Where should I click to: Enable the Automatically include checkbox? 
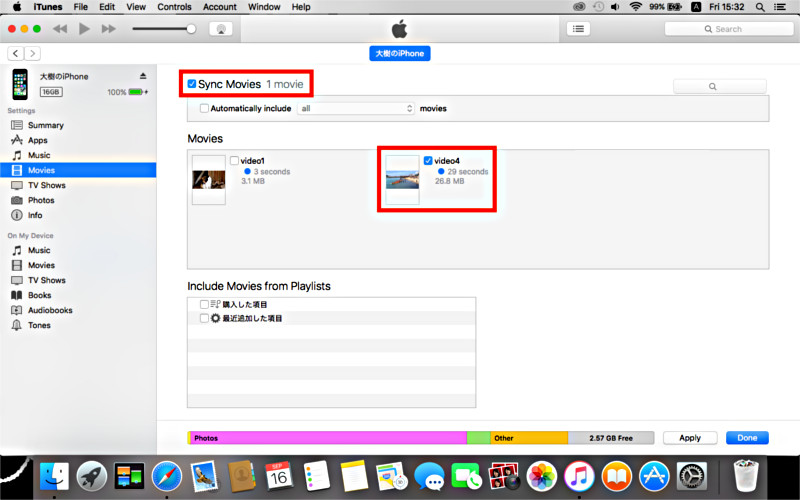pos(204,108)
